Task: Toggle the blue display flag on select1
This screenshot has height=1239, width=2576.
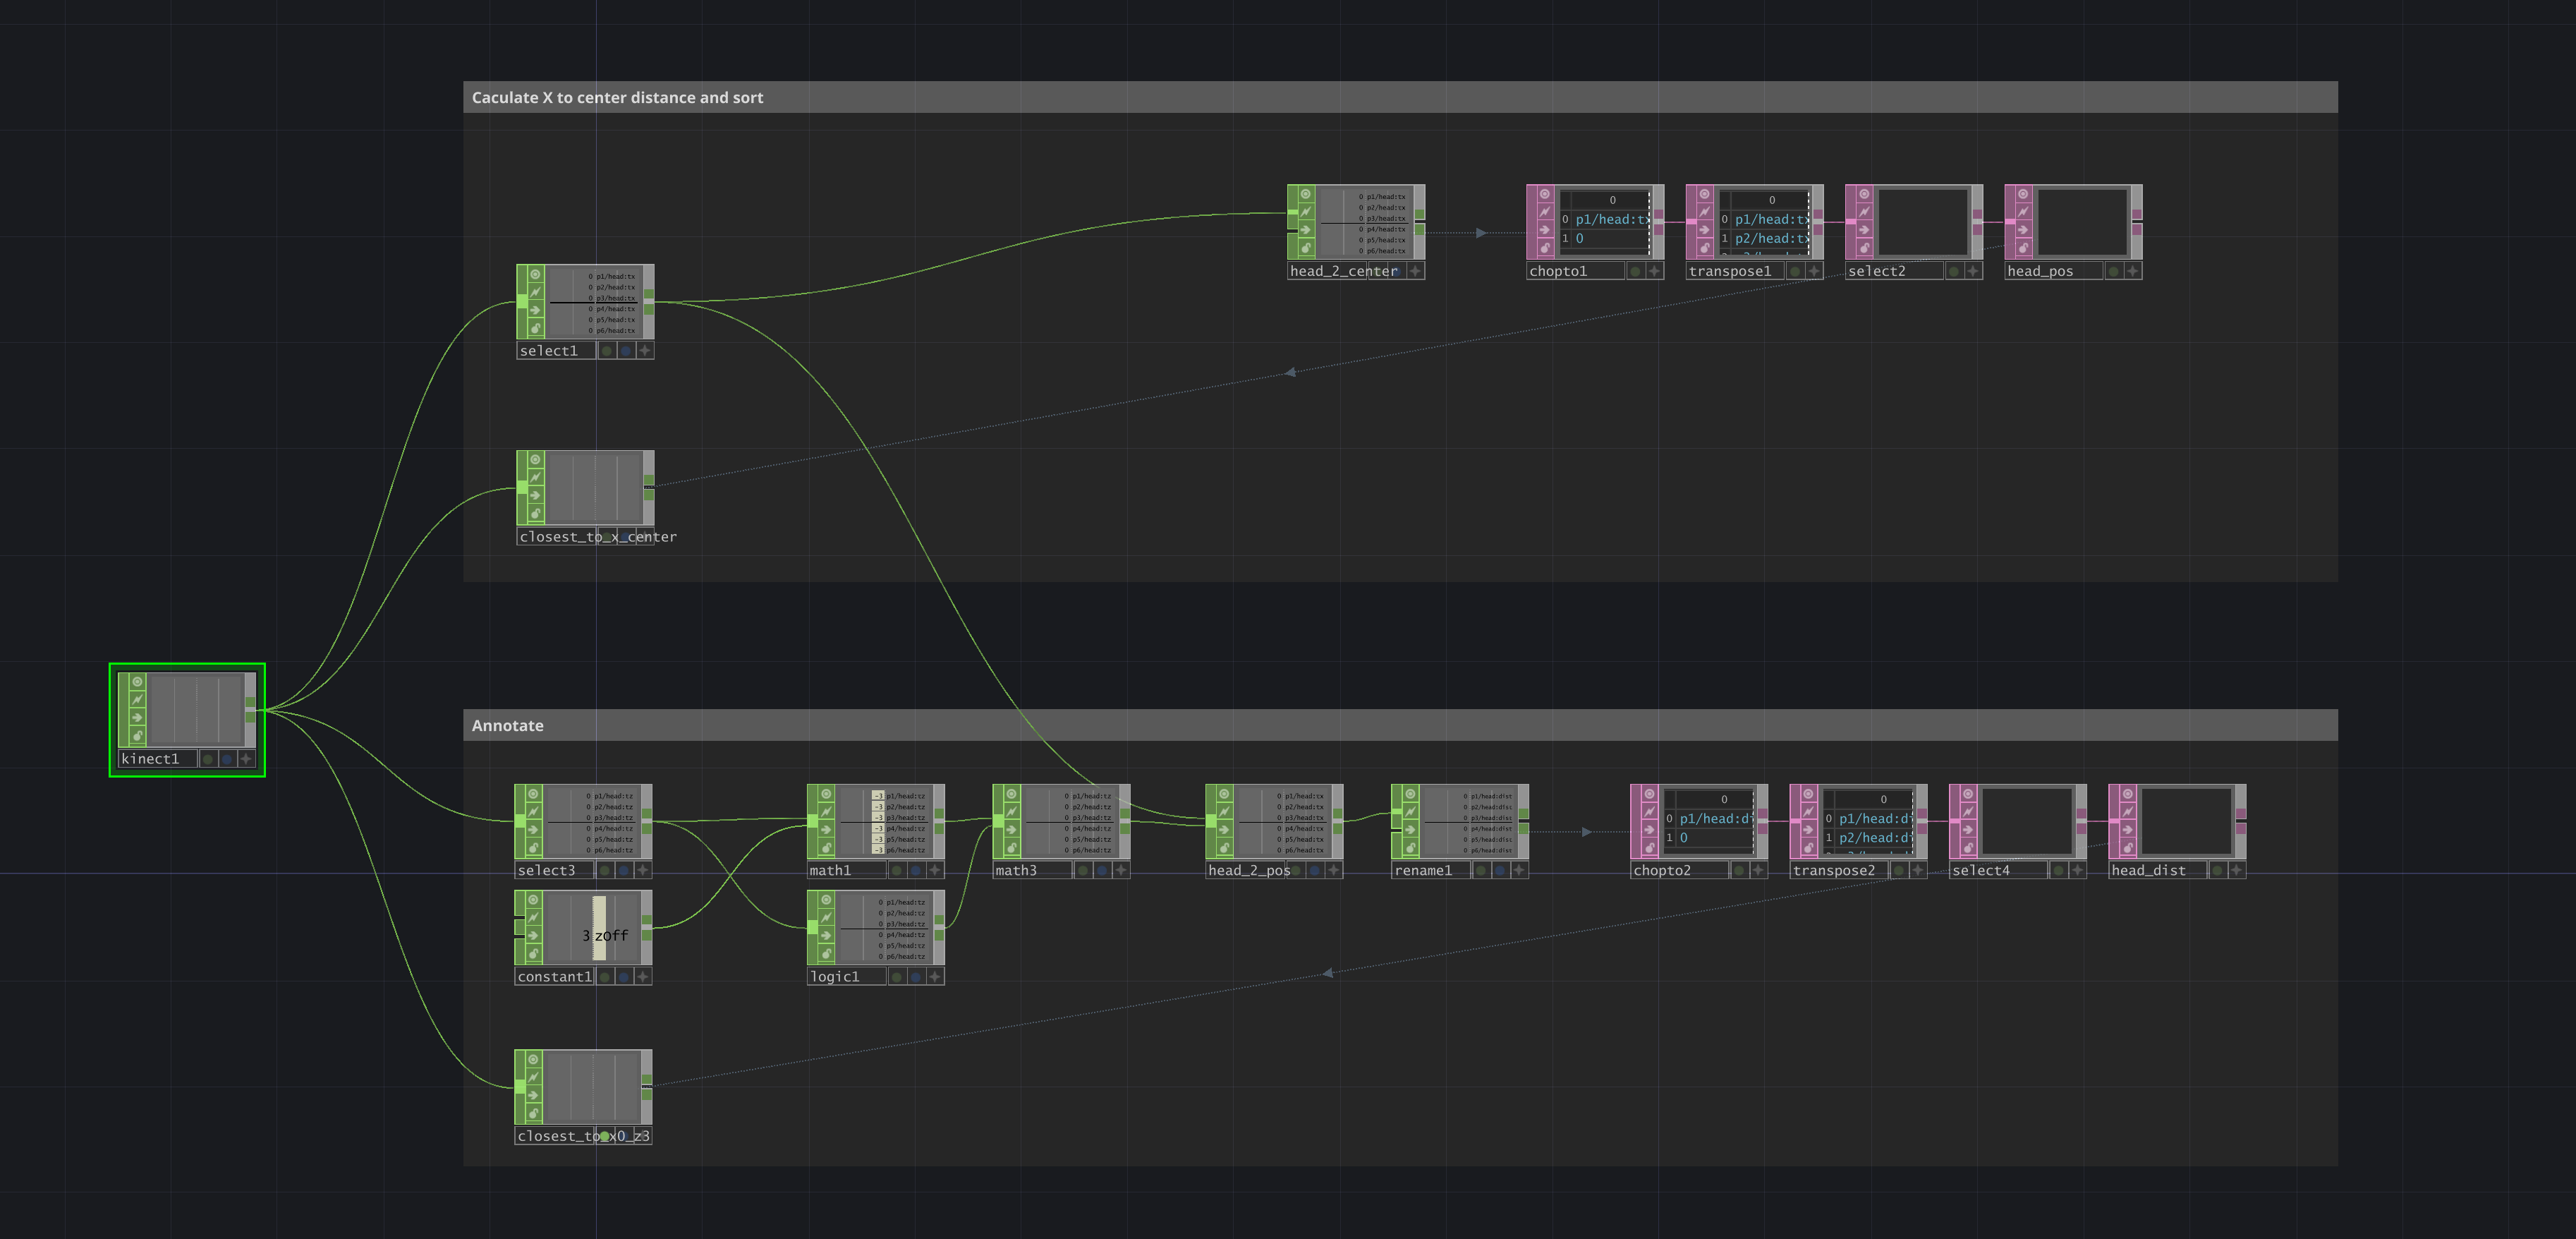Action: pos(626,351)
